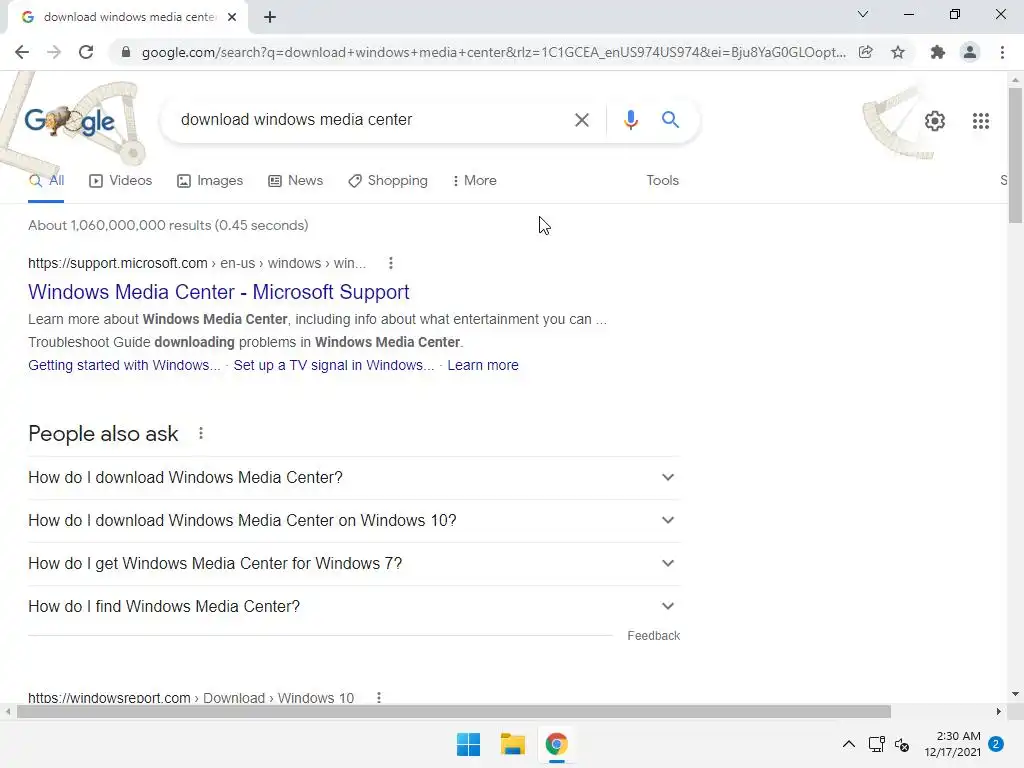Image resolution: width=1024 pixels, height=768 pixels.
Task: Open the Chrome three-dot menu
Action: pos(1002,52)
